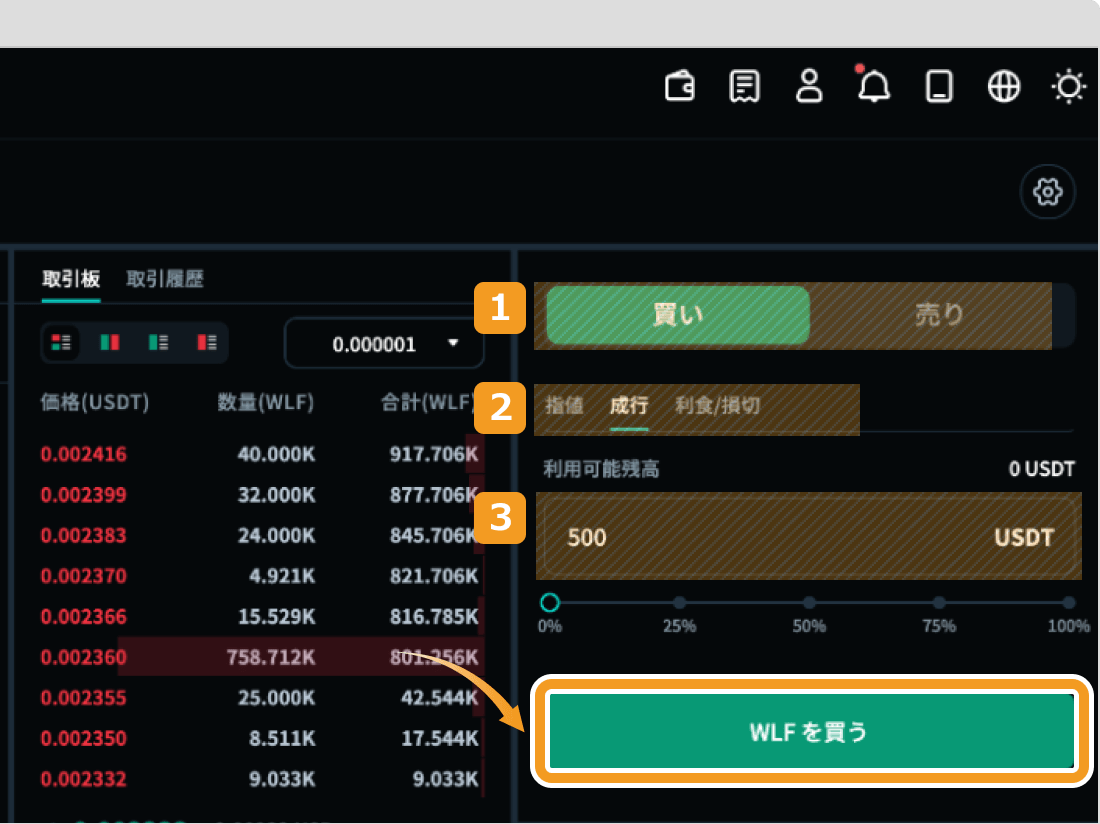1100x824 pixels.
Task: Switch to the 指値 order tab
Action: 565,407
